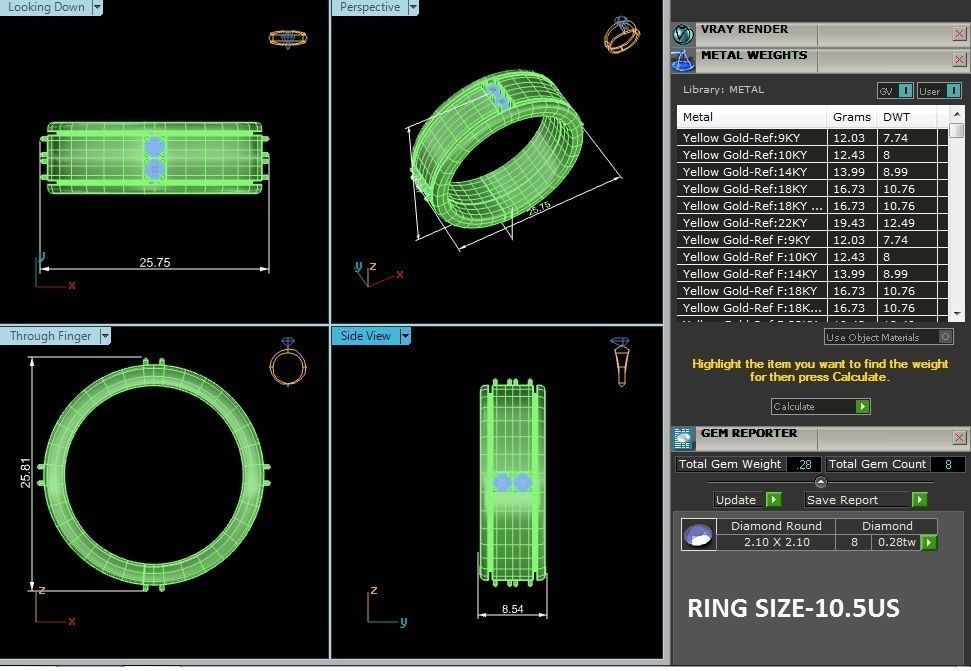Screen dimensions: 971x671
Task: Click the ring icon in Through Finger viewport
Action: (x=288, y=362)
